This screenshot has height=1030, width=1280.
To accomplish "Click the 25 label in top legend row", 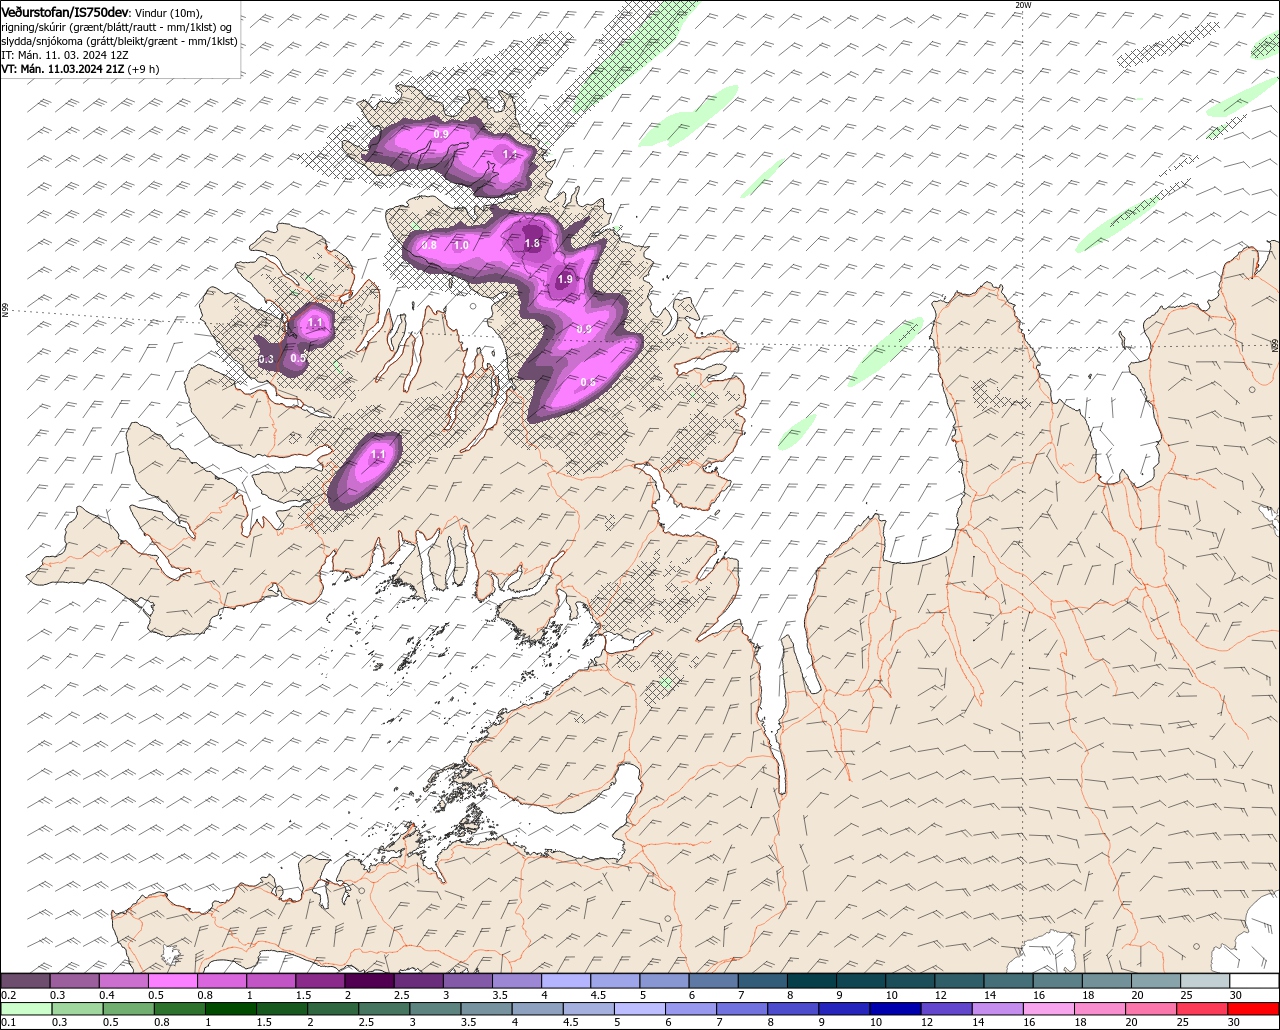I will [1186, 995].
